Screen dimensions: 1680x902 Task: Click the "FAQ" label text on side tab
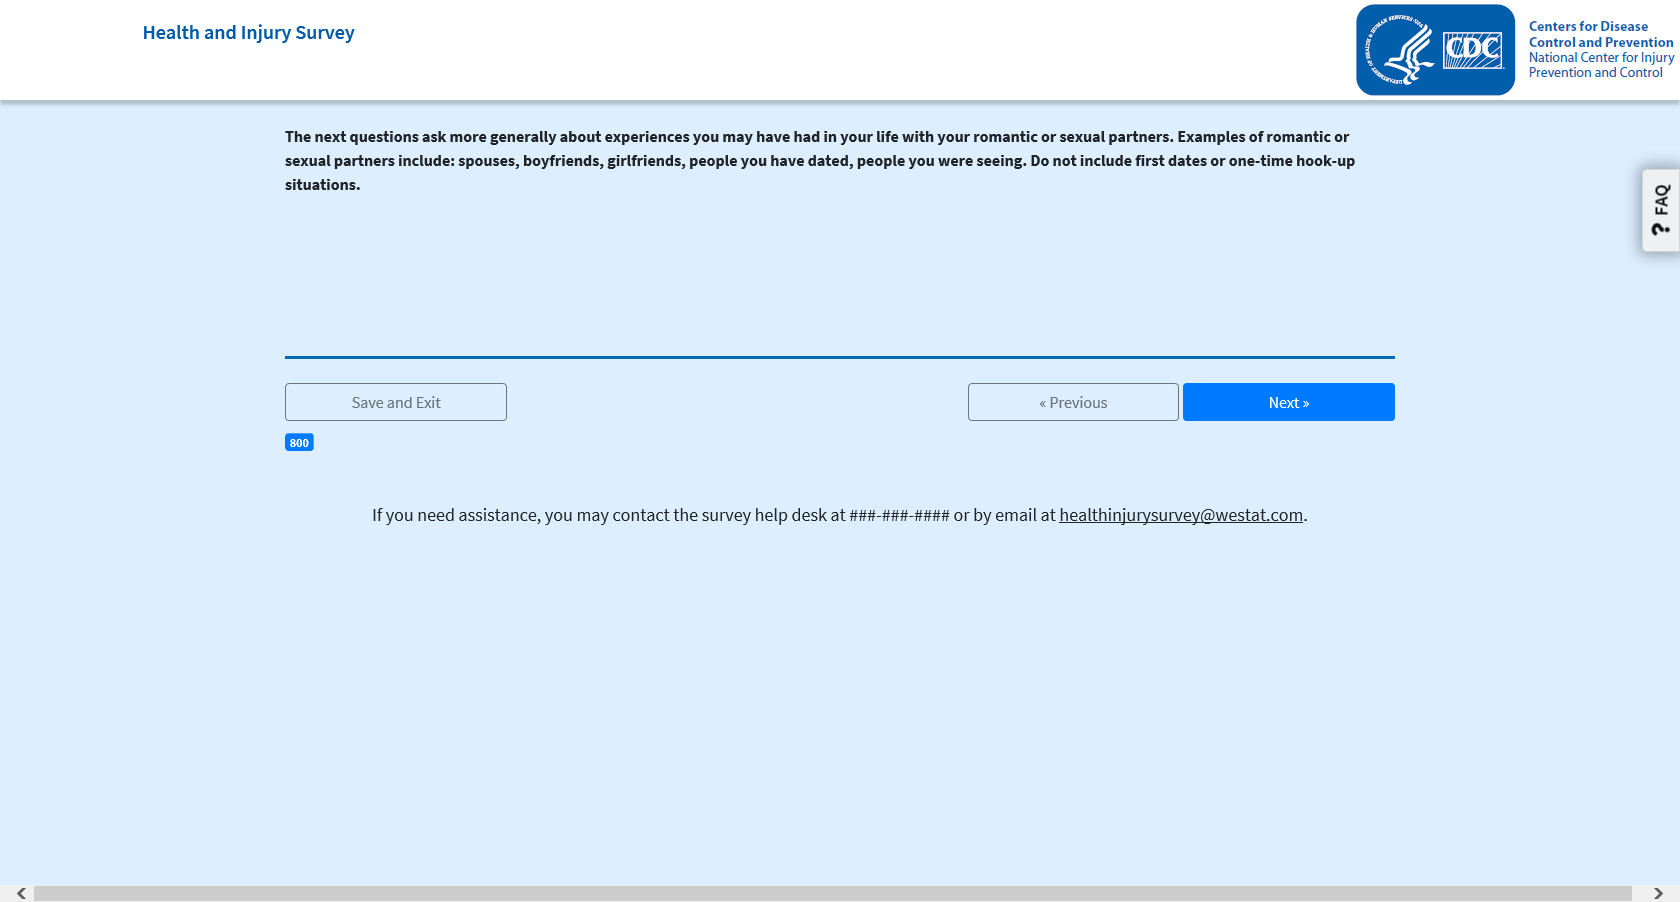pos(1661,200)
